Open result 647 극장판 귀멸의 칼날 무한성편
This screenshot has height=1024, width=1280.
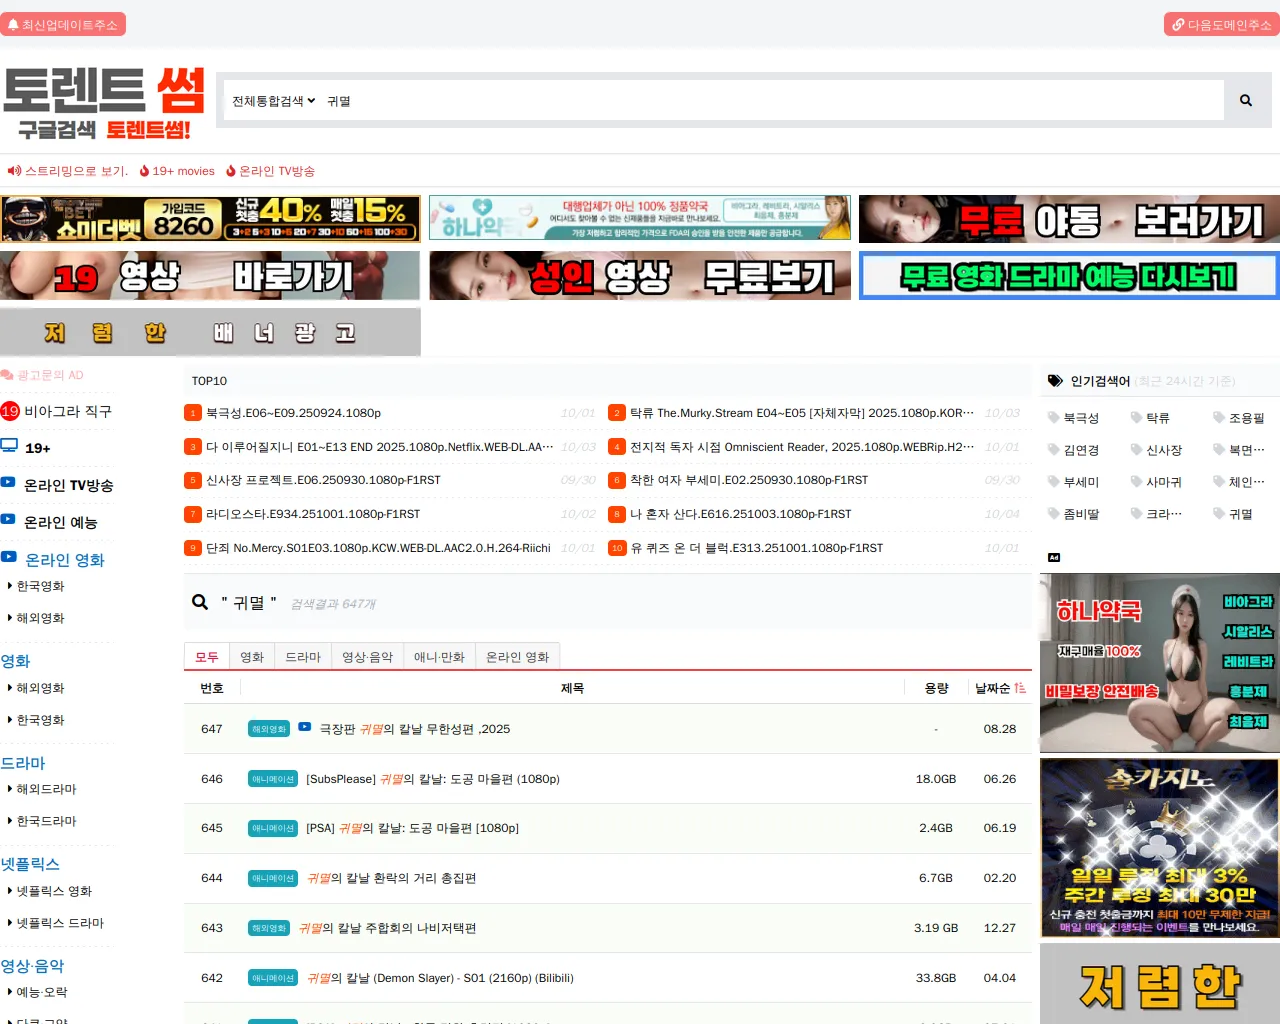pos(414,729)
